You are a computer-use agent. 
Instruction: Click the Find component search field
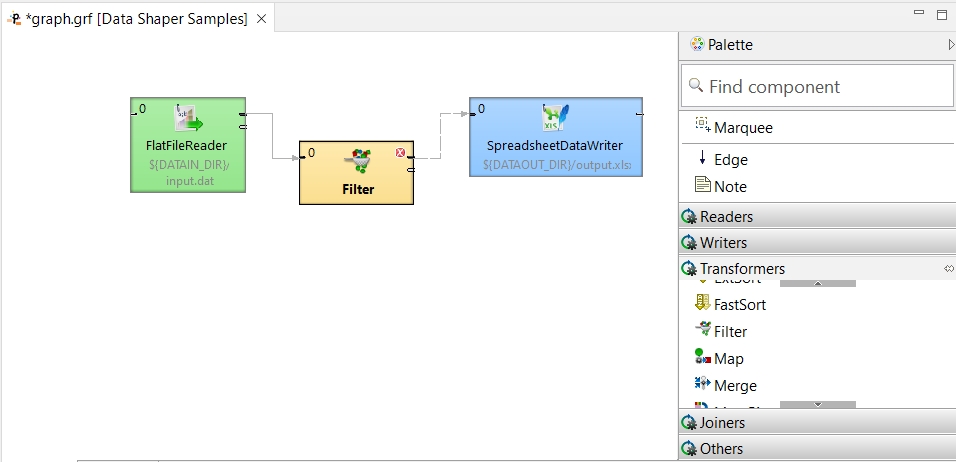point(817,86)
